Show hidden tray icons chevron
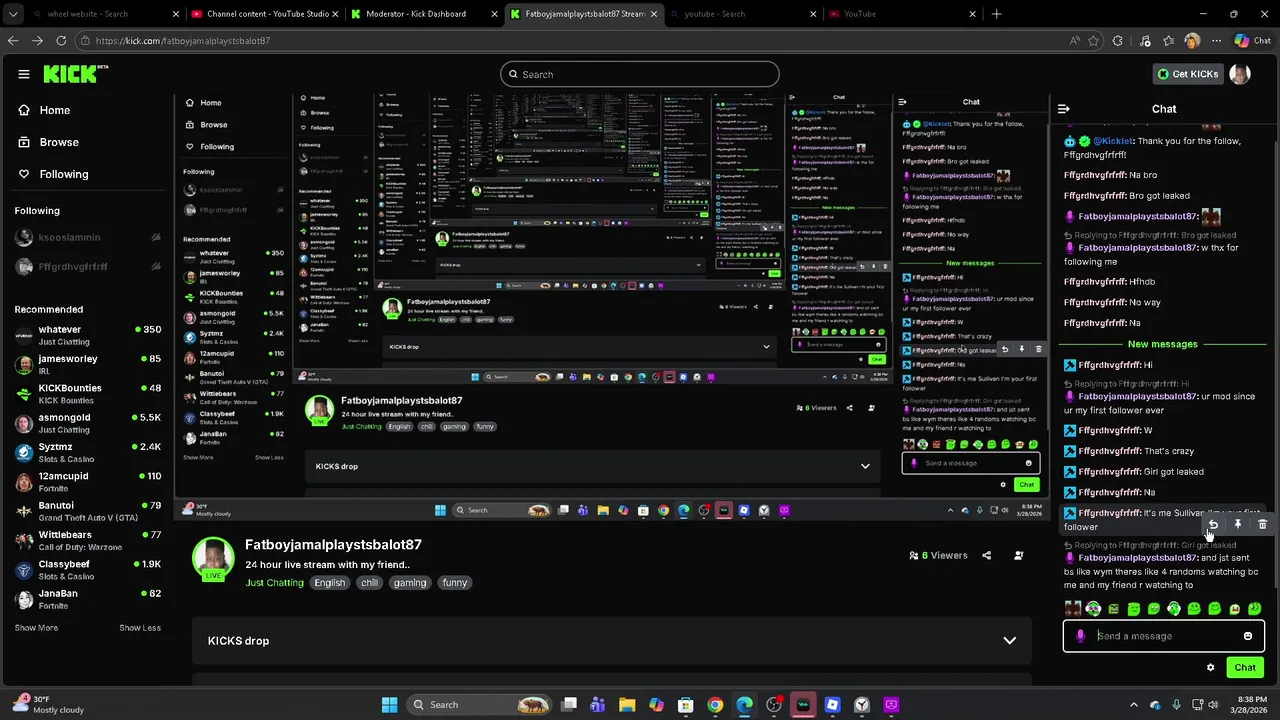 tap(1134, 705)
